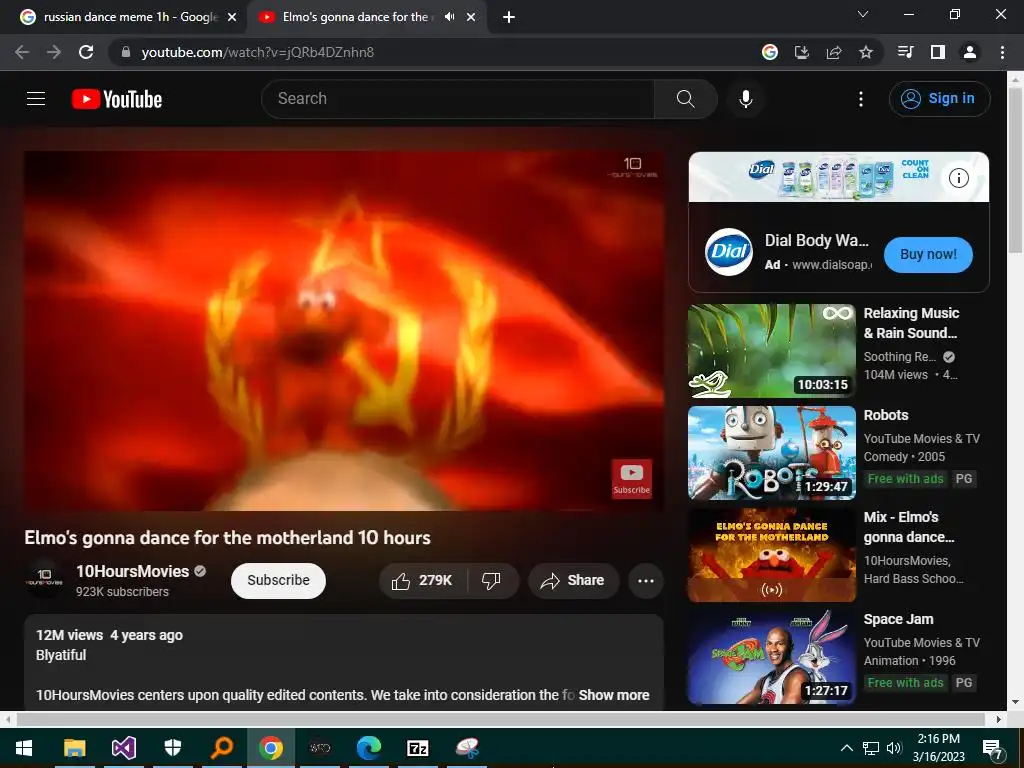Open 10HoursMovies channel avatar
1024x768 pixels.
(44, 579)
